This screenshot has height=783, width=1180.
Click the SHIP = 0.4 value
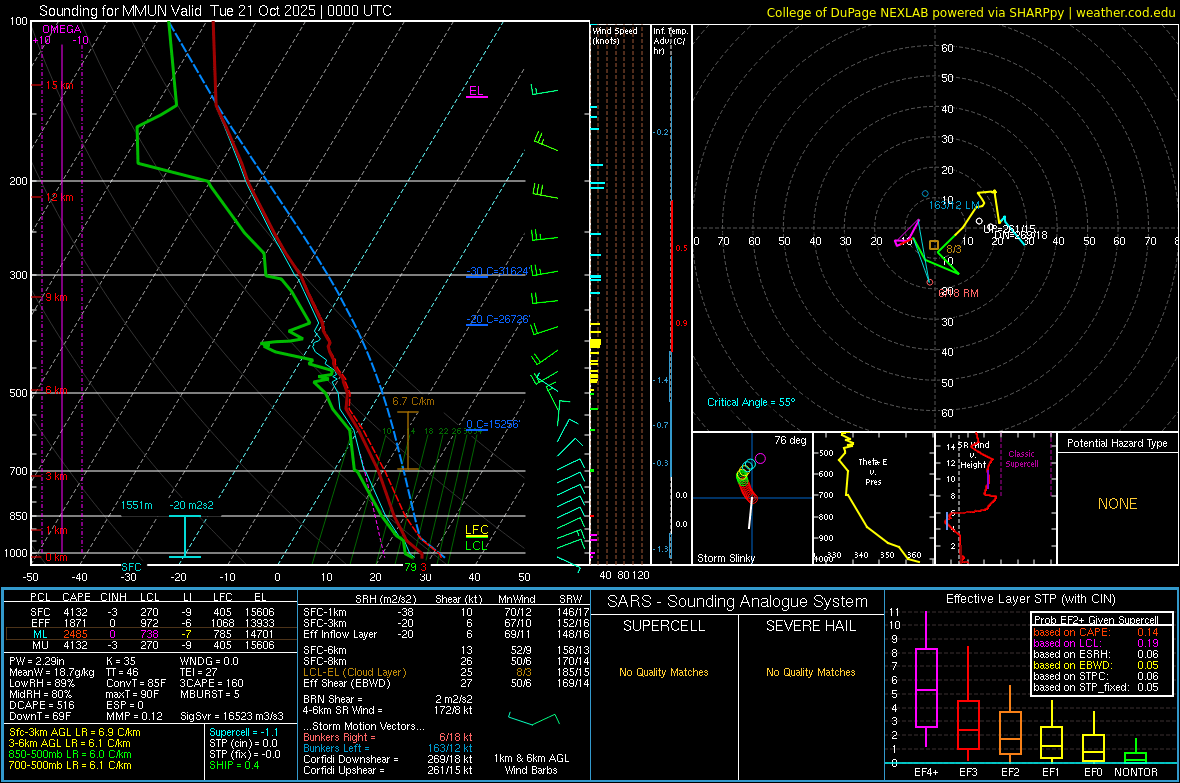click(234, 765)
